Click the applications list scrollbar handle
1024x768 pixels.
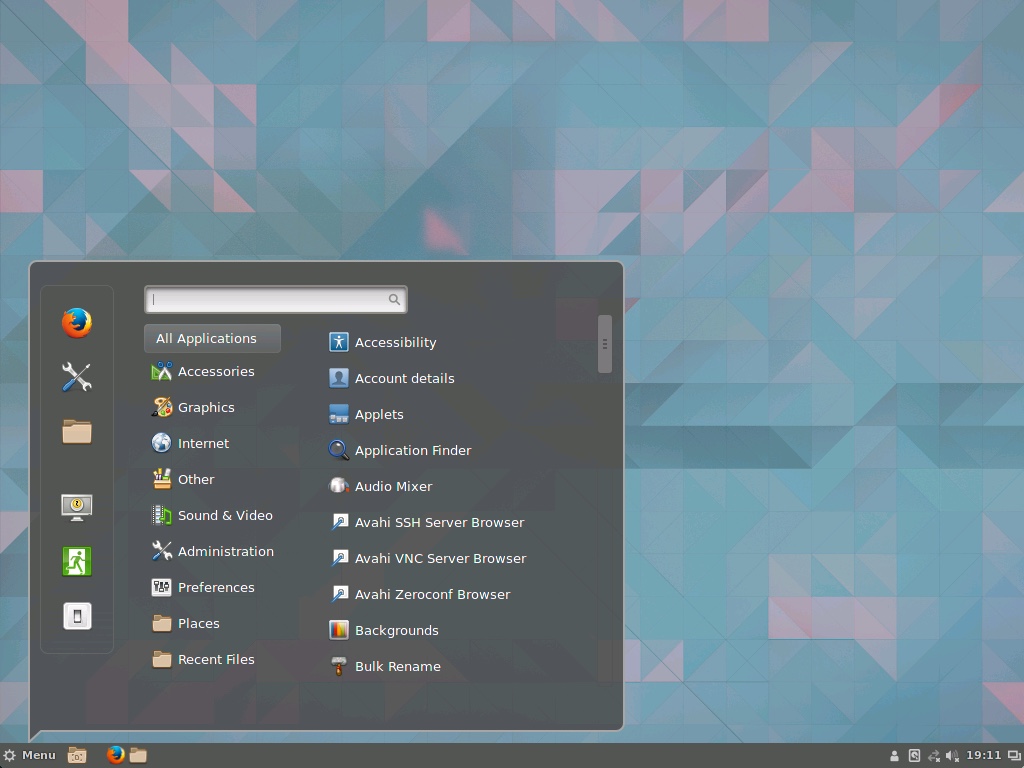604,344
